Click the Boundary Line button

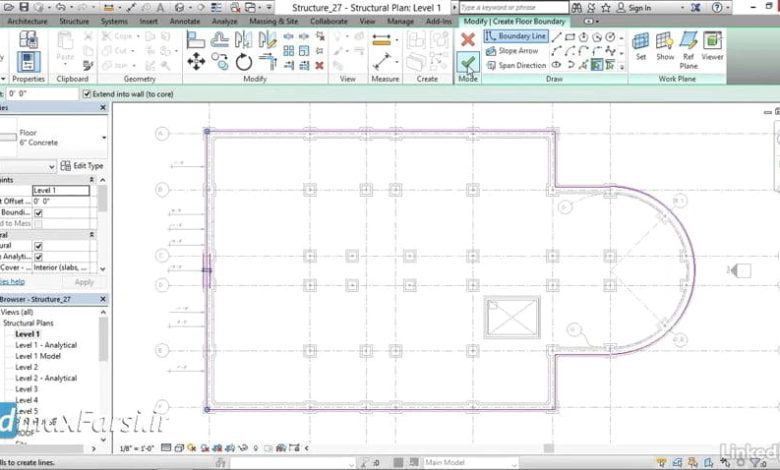pyautogui.click(x=516, y=36)
